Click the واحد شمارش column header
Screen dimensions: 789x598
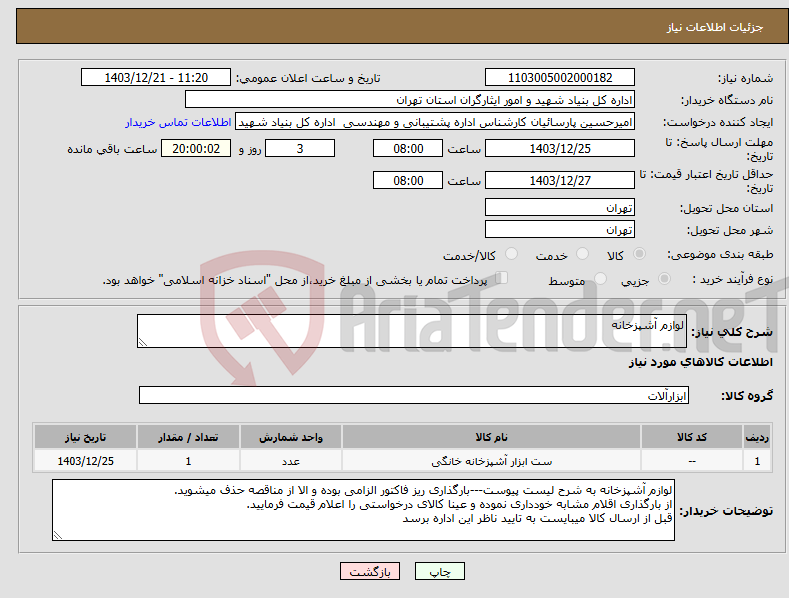[291, 437]
